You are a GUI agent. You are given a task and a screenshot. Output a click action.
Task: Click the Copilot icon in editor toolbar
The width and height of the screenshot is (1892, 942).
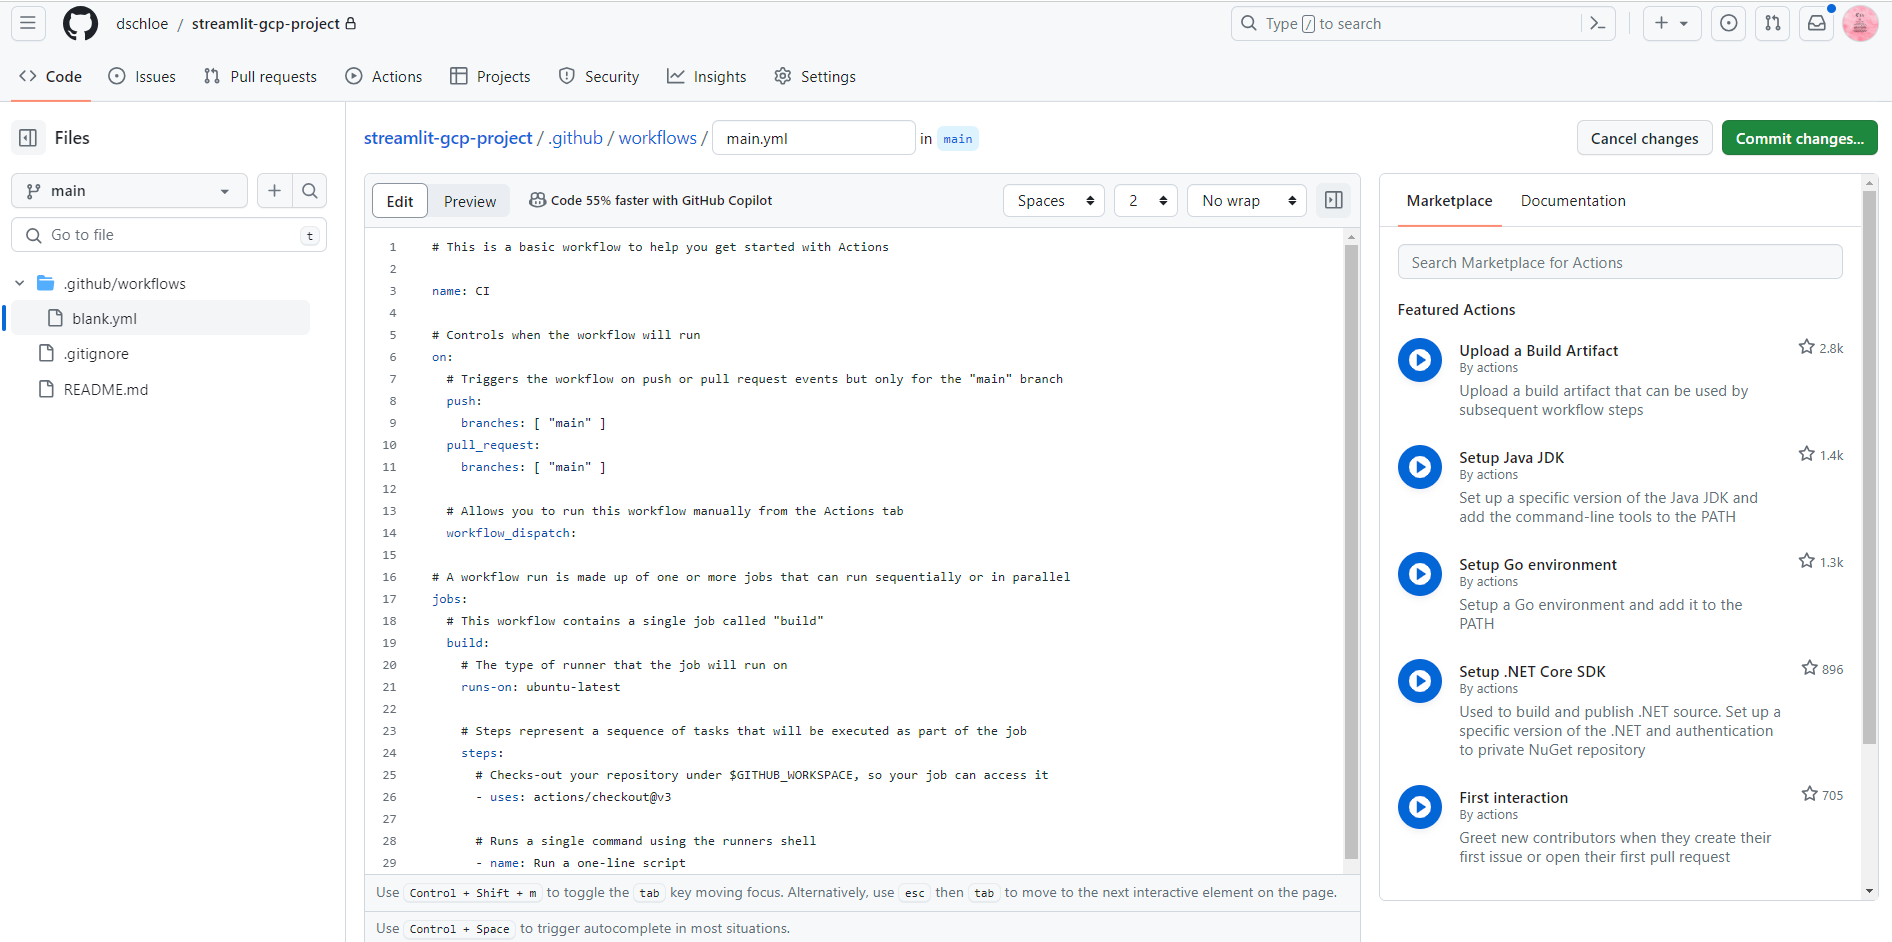point(537,200)
